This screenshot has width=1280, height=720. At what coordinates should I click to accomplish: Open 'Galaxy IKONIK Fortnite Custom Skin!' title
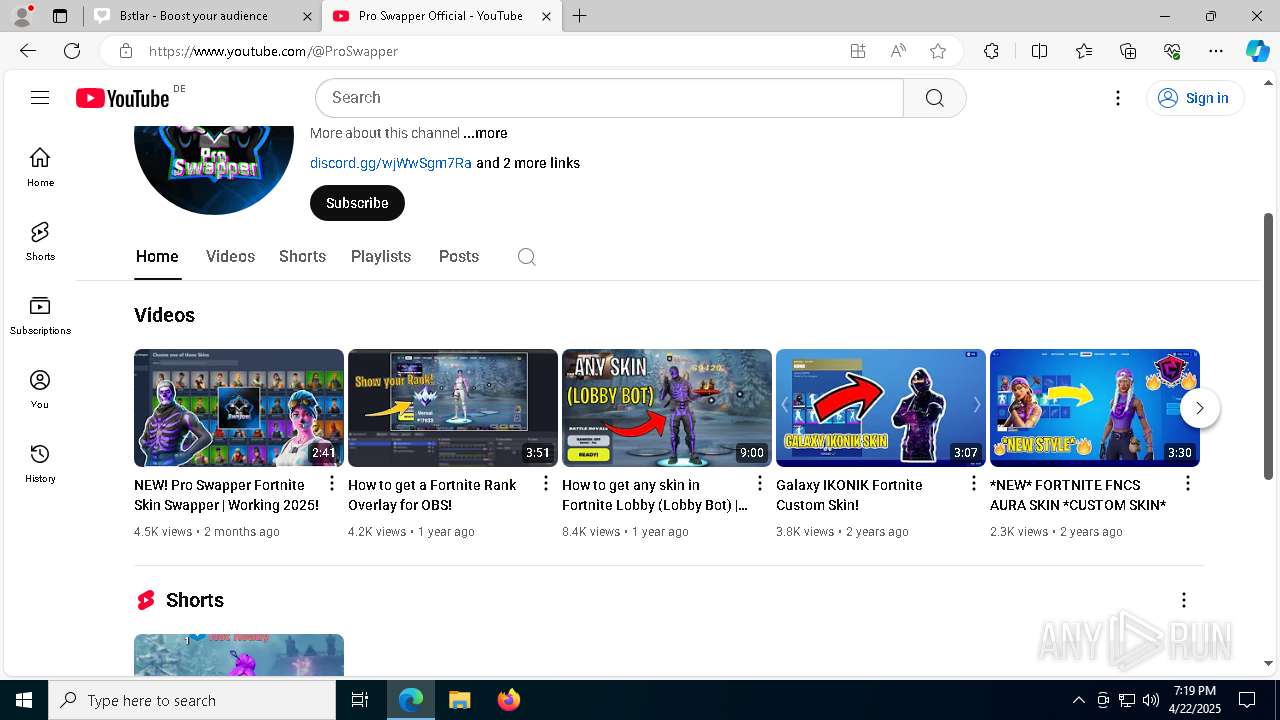click(x=849, y=495)
